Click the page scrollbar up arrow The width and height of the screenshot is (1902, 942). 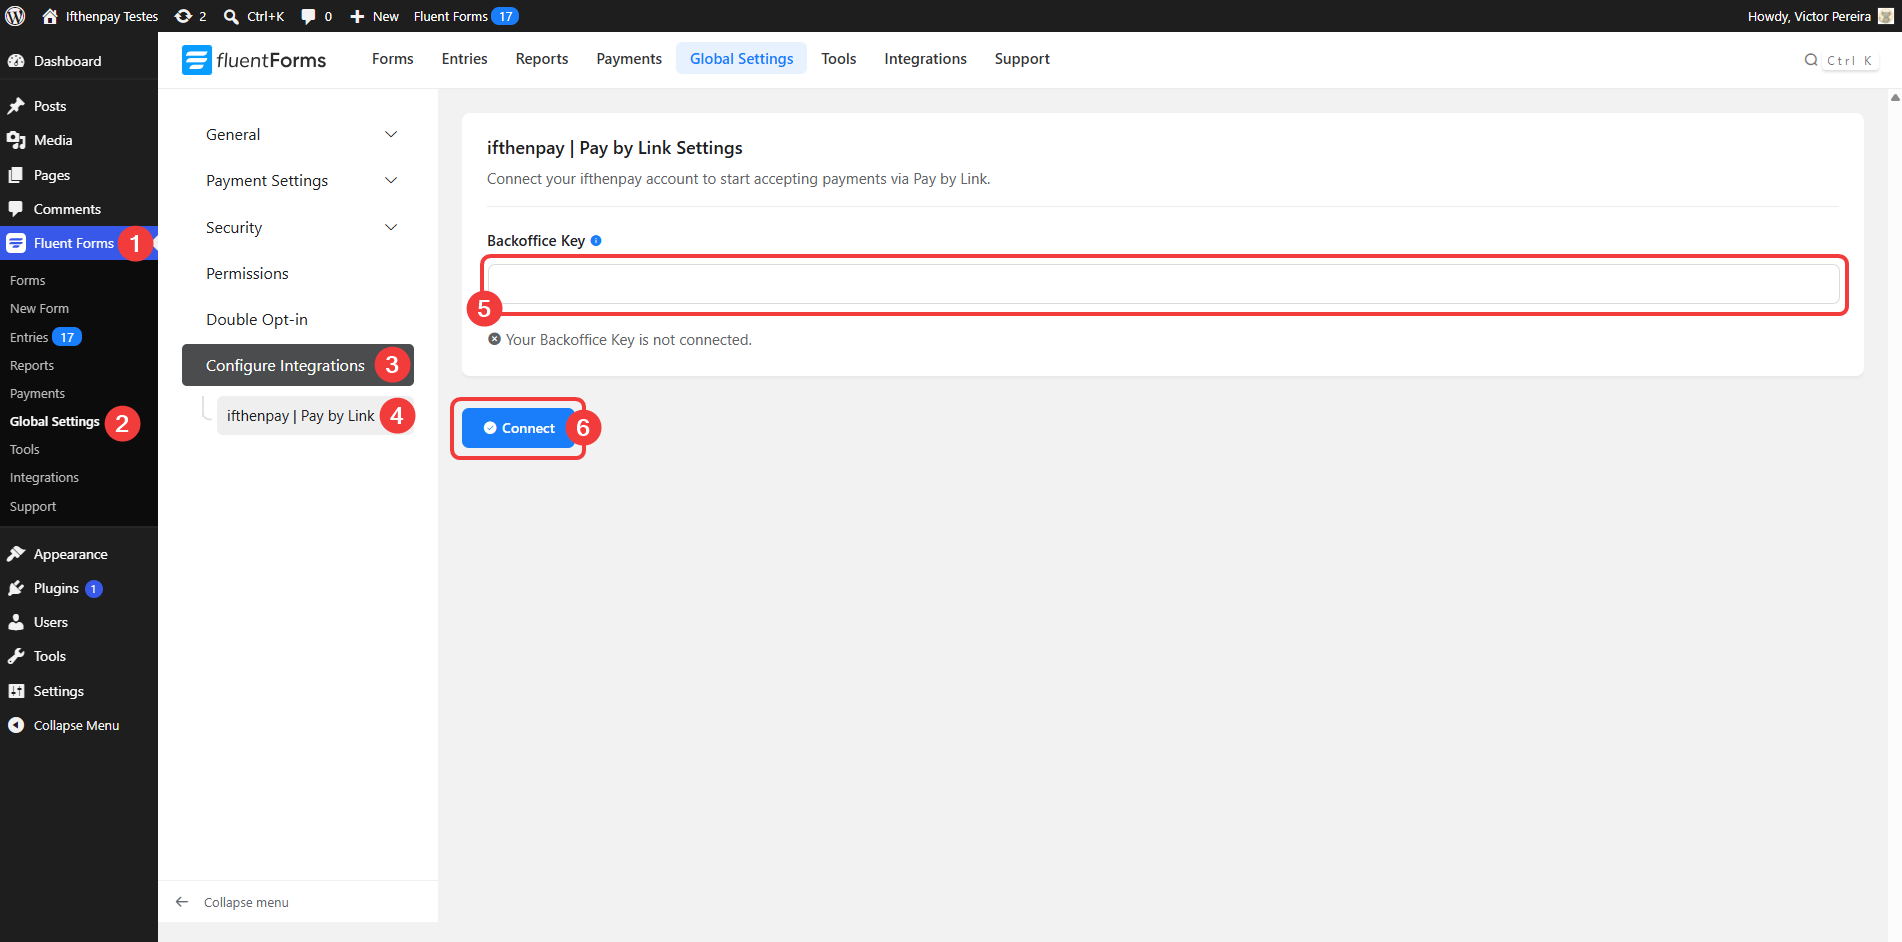pos(1895,98)
